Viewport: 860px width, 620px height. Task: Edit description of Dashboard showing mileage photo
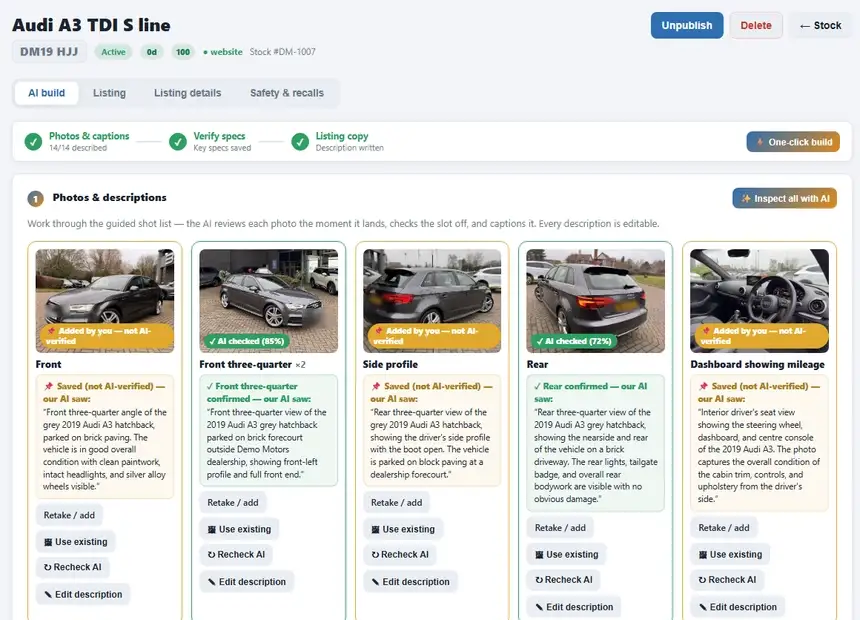click(x=738, y=607)
